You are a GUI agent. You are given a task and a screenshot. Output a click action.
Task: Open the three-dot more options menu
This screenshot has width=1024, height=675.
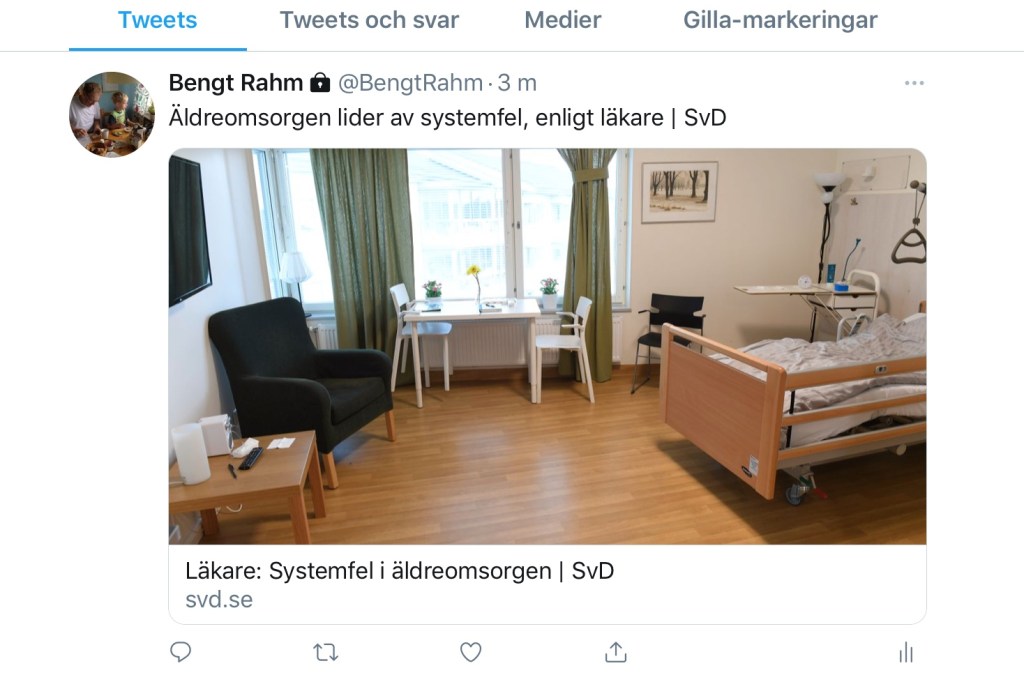point(914,83)
